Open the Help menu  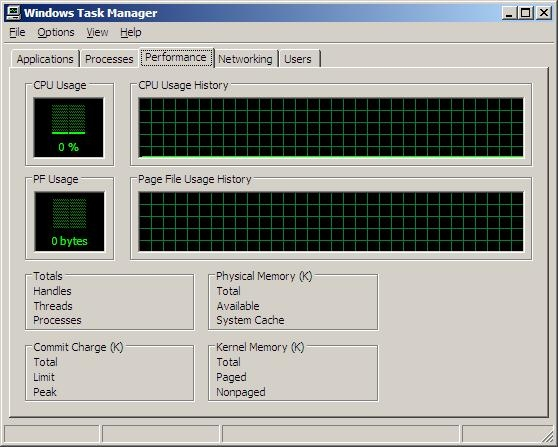click(x=131, y=32)
